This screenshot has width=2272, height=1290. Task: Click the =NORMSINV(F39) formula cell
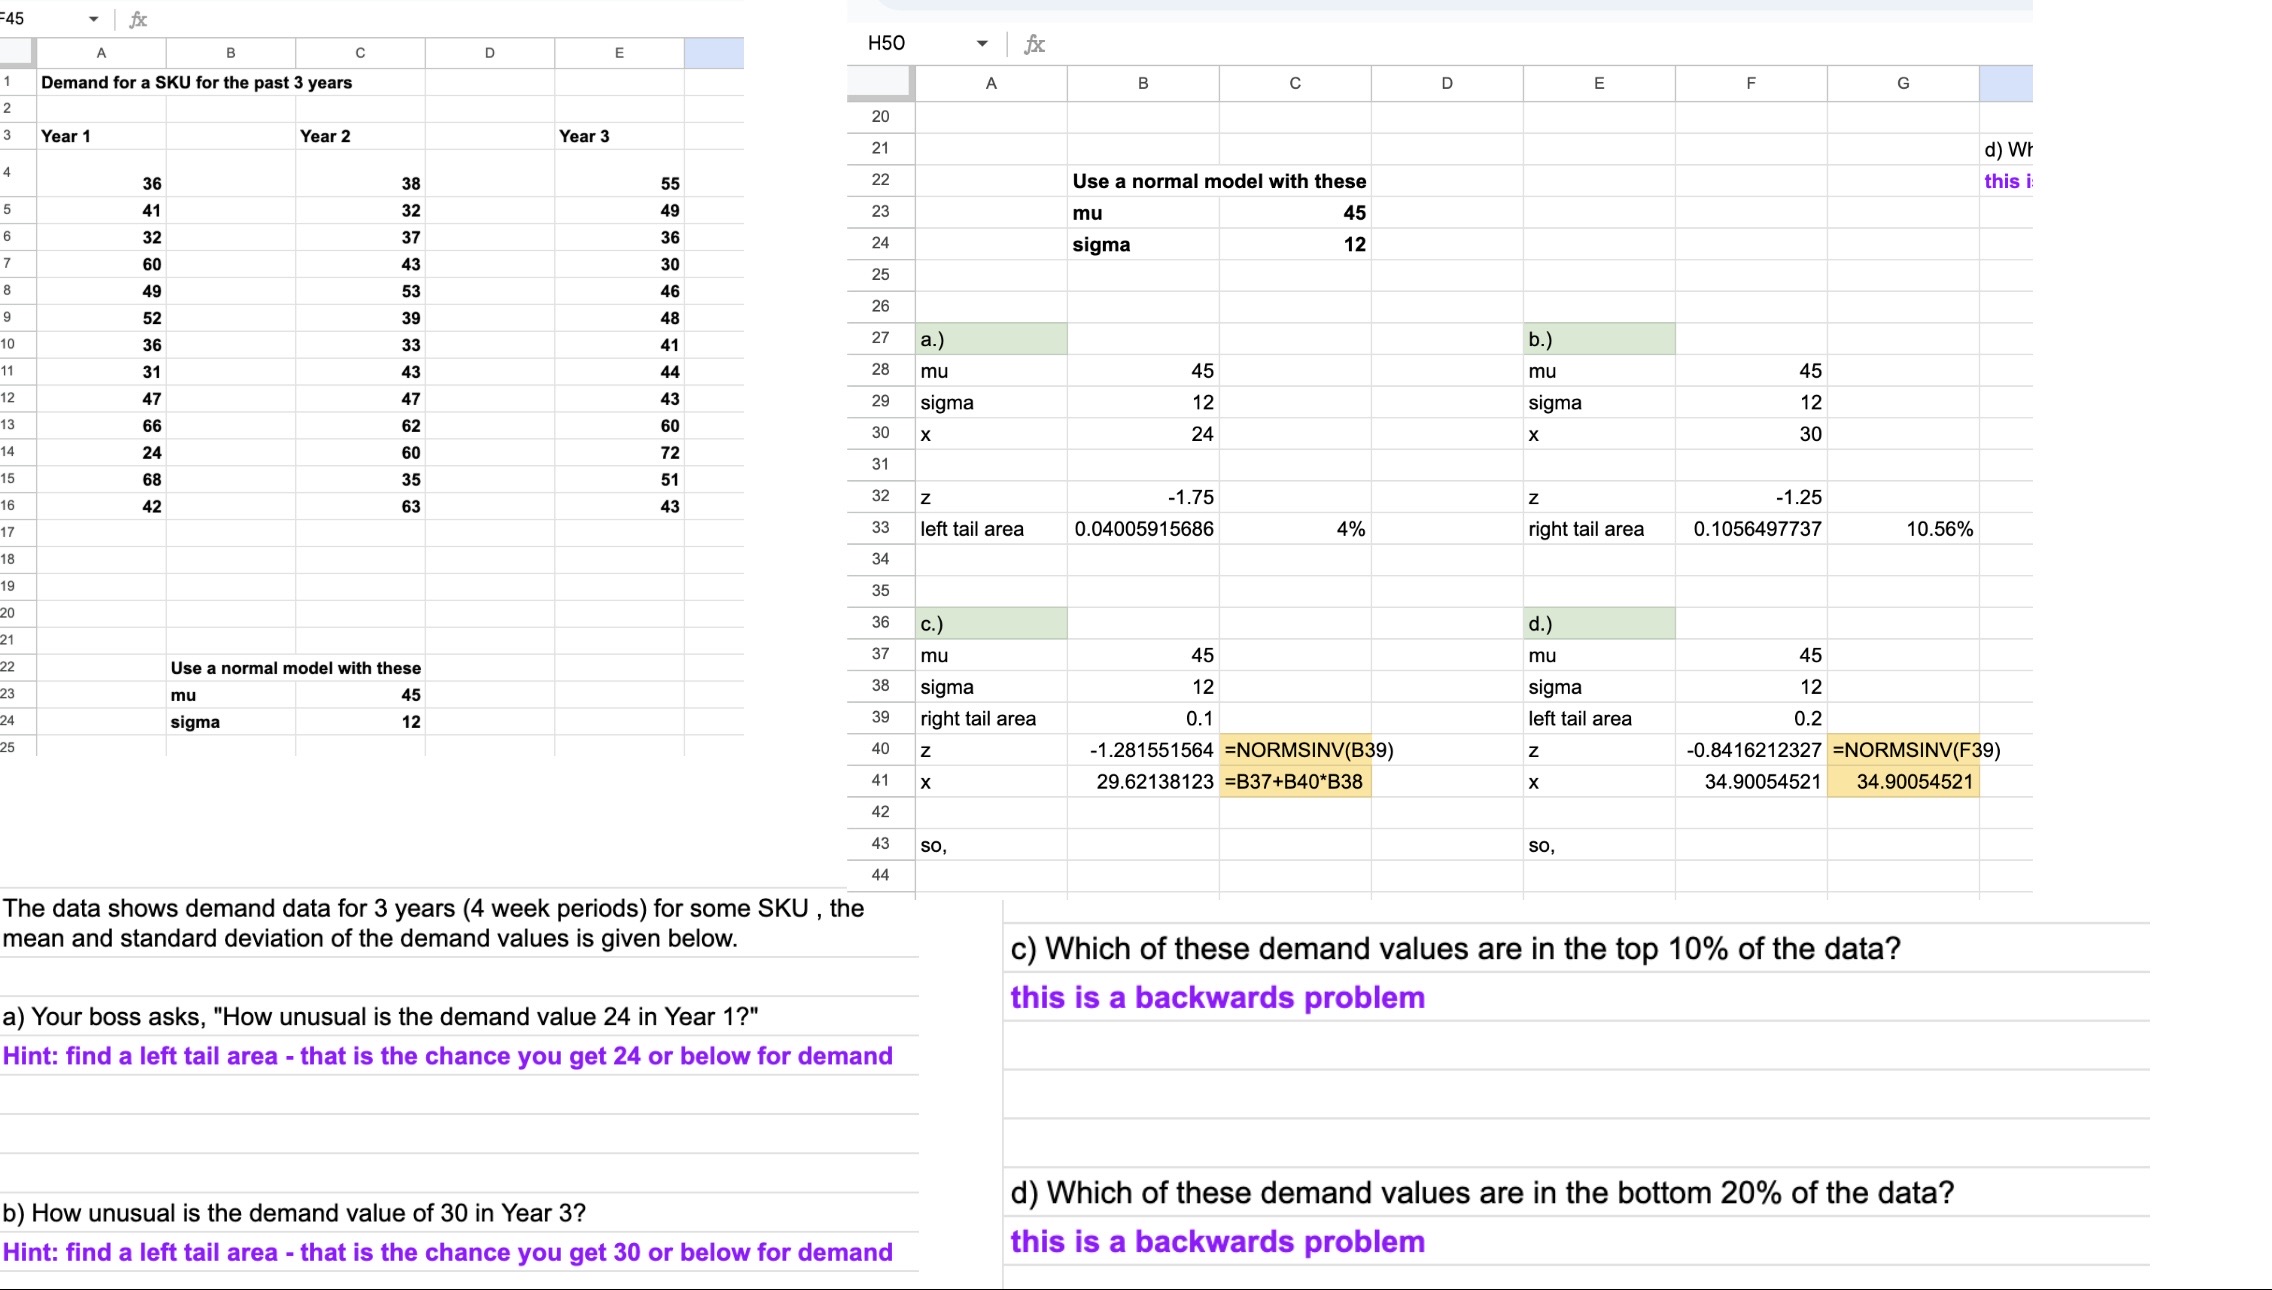tap(1902, 750)
